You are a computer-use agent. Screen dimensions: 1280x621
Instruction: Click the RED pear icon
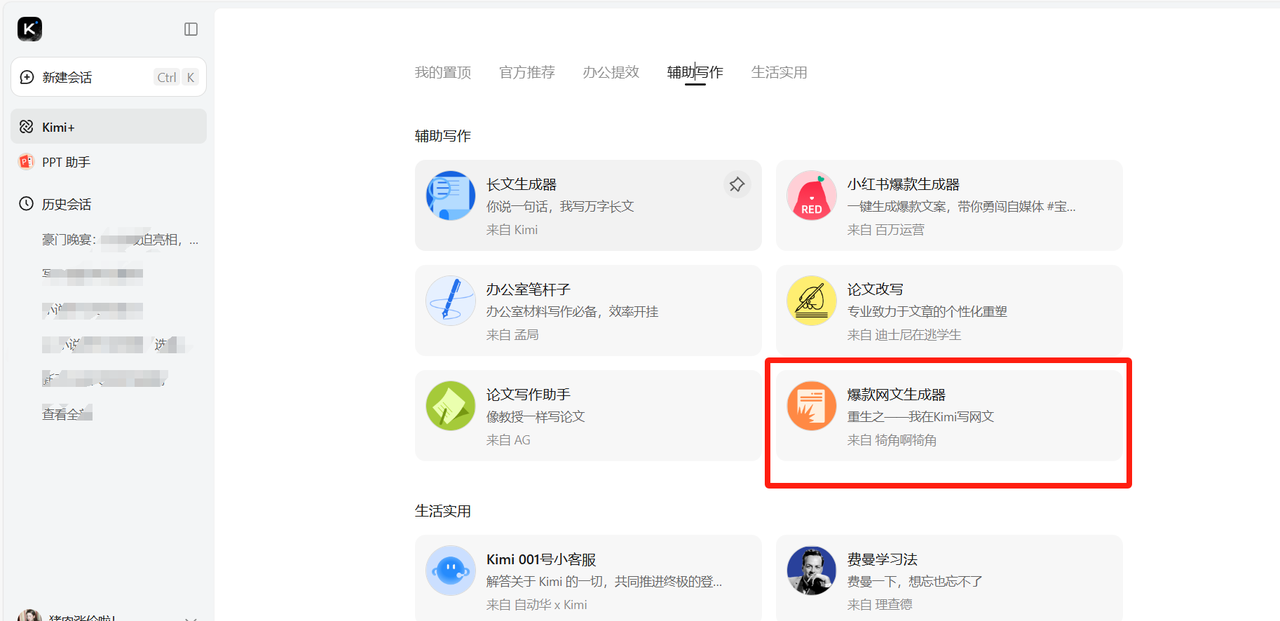click(x=812, y=195)
